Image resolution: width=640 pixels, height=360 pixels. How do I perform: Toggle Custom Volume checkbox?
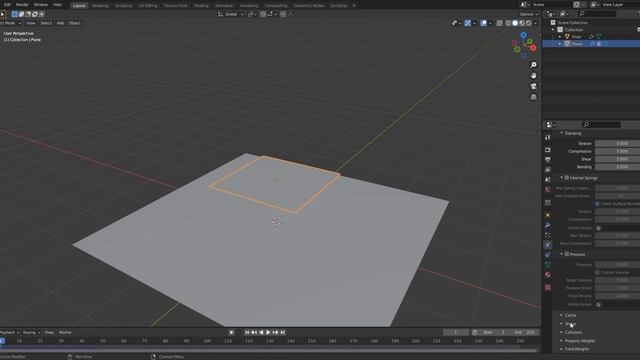[598, 272]
